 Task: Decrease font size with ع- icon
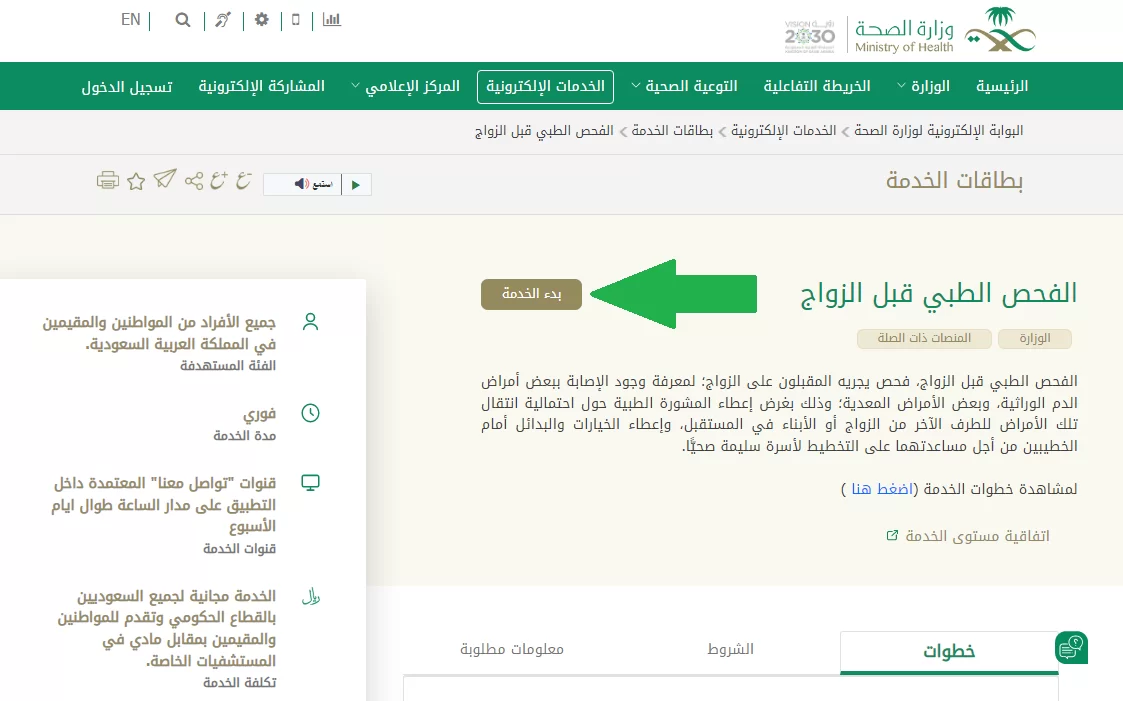click(244, 180)
